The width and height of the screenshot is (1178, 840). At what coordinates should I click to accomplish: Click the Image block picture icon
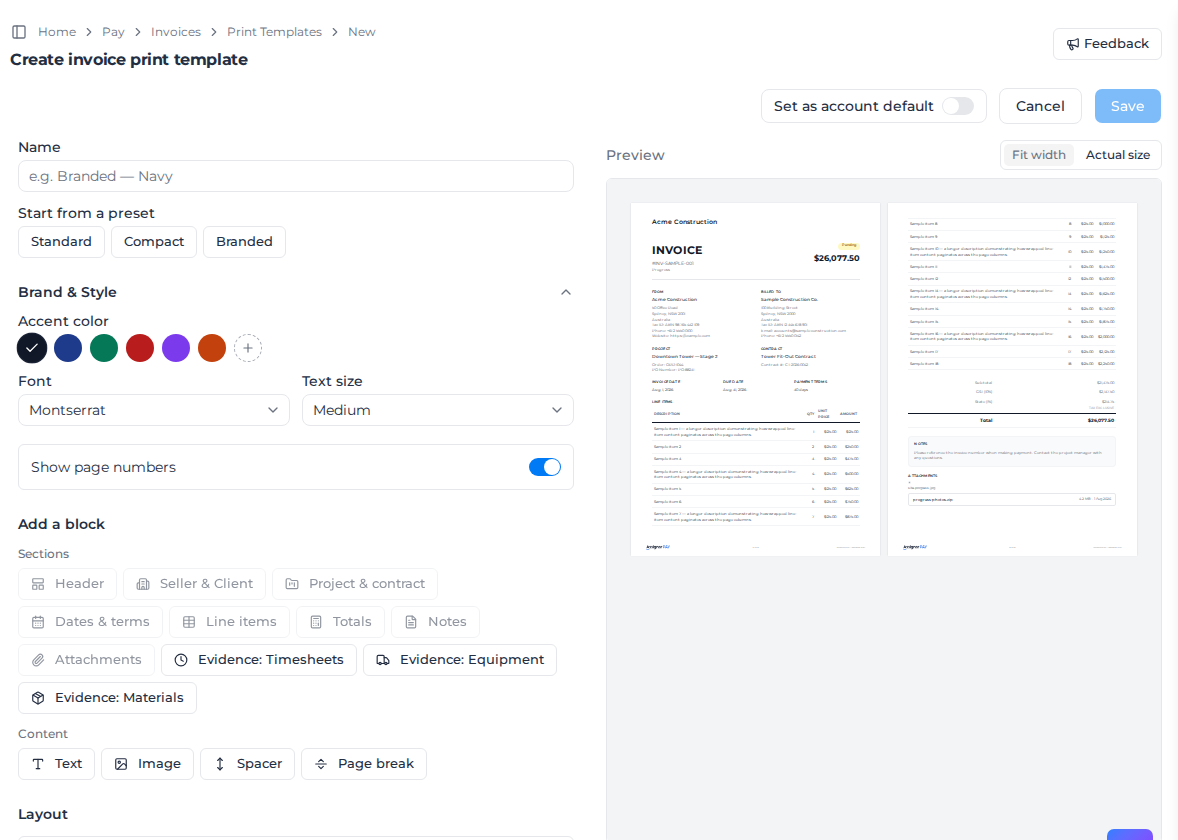click(x=121, y=764)
